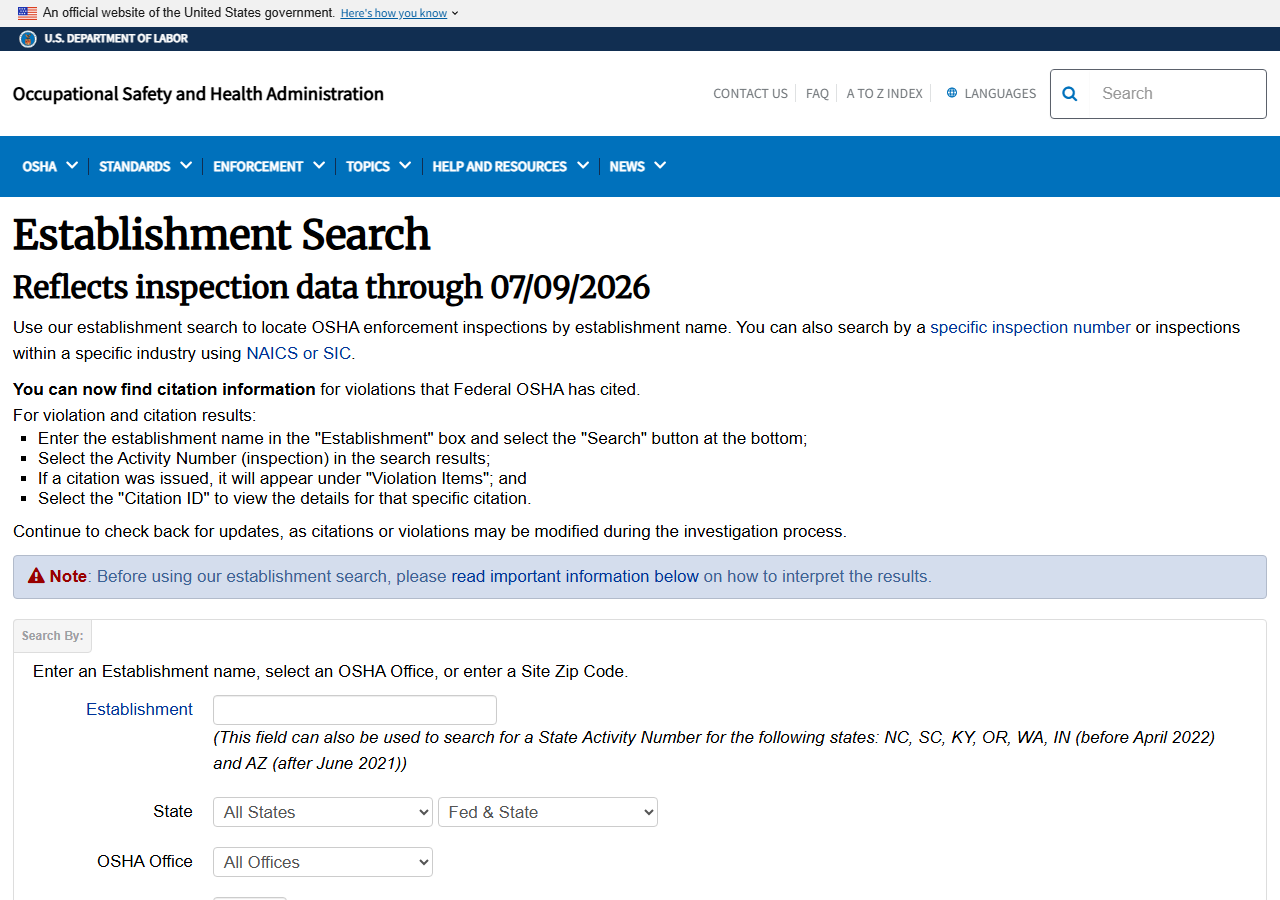Open the All Offices dropdown
Screen dimensions: 1280x900
click(323, 862)
